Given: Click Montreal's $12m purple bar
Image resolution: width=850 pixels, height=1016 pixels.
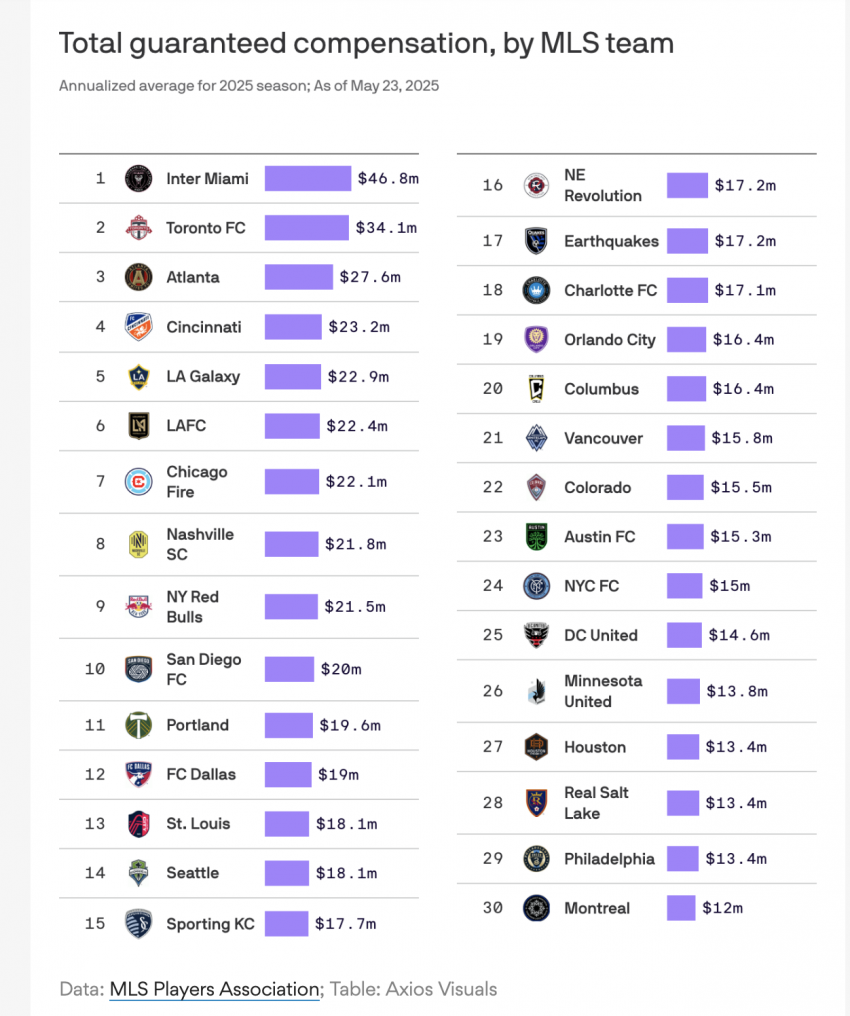Looking at the screenshot, I should point(681,908).
